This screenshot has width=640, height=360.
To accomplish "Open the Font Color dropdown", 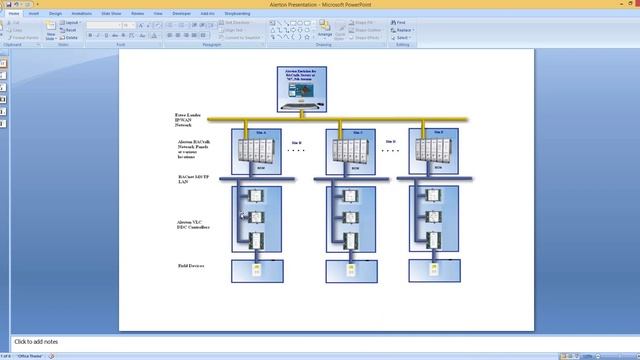I will tap(155, 36).
